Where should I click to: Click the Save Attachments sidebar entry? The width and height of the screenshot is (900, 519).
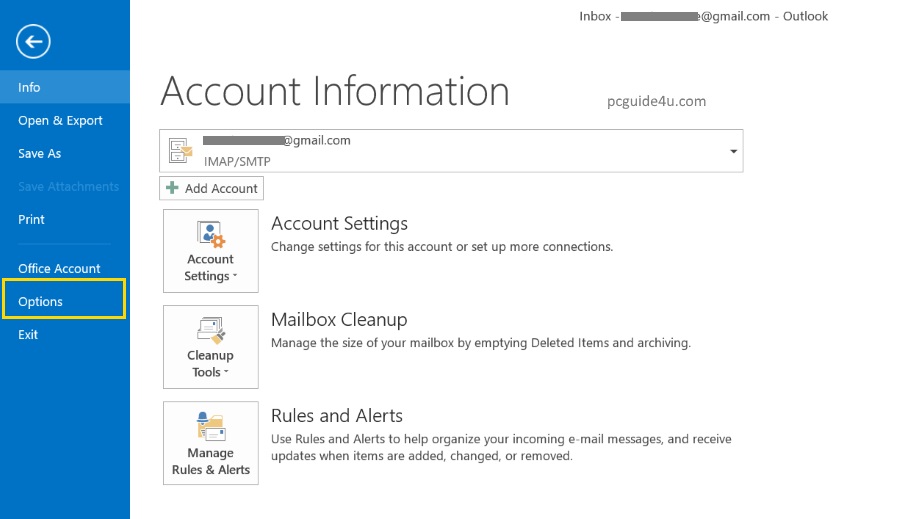(x=68, y=186)
